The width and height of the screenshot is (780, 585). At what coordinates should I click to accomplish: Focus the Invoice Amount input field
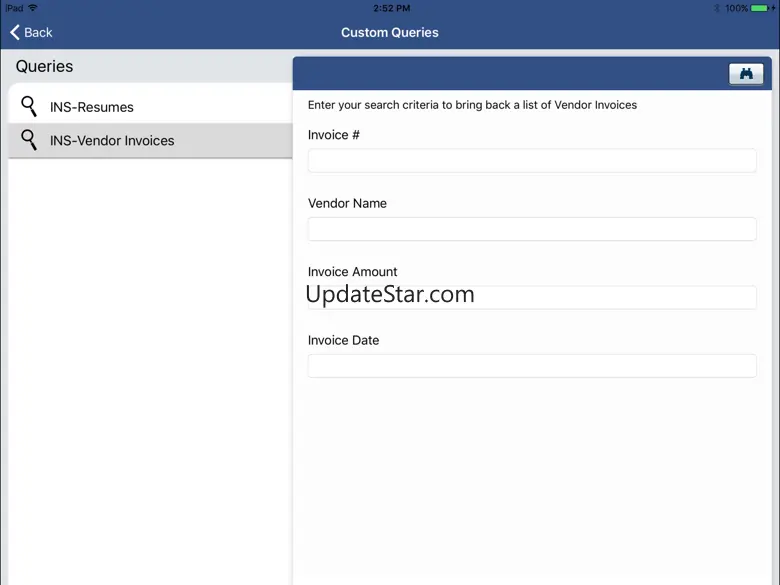[532, 297]
